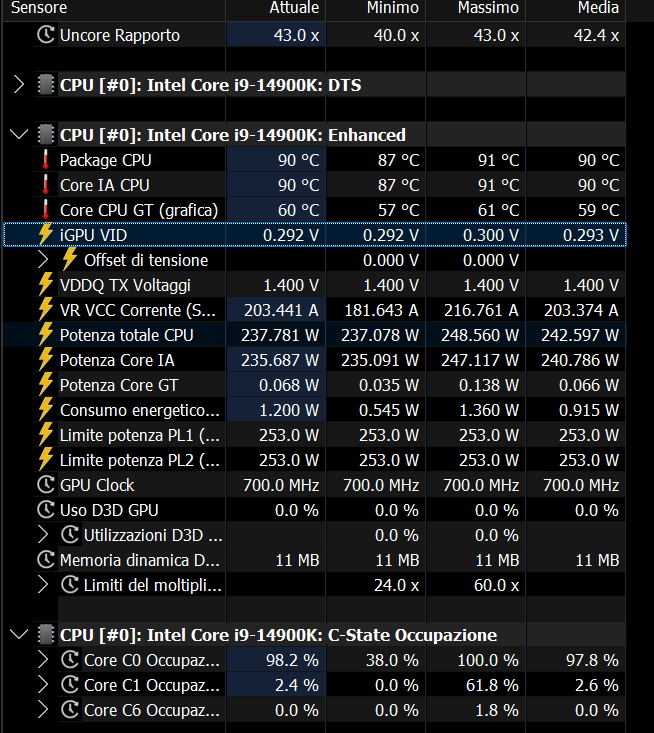
Task: Click the Core IA CPU thermometer icon
Action: (46, 185)
